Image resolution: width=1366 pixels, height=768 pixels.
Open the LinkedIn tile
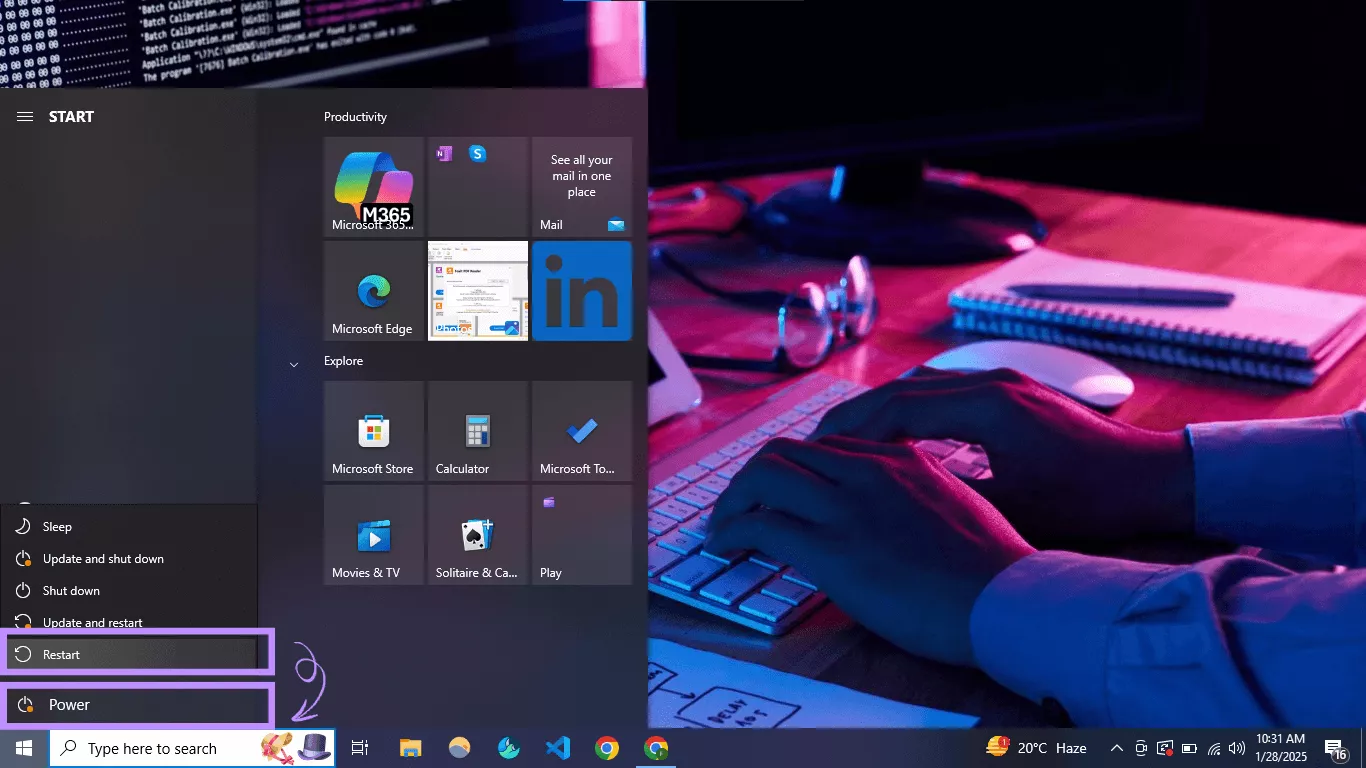tap(581, 290)
